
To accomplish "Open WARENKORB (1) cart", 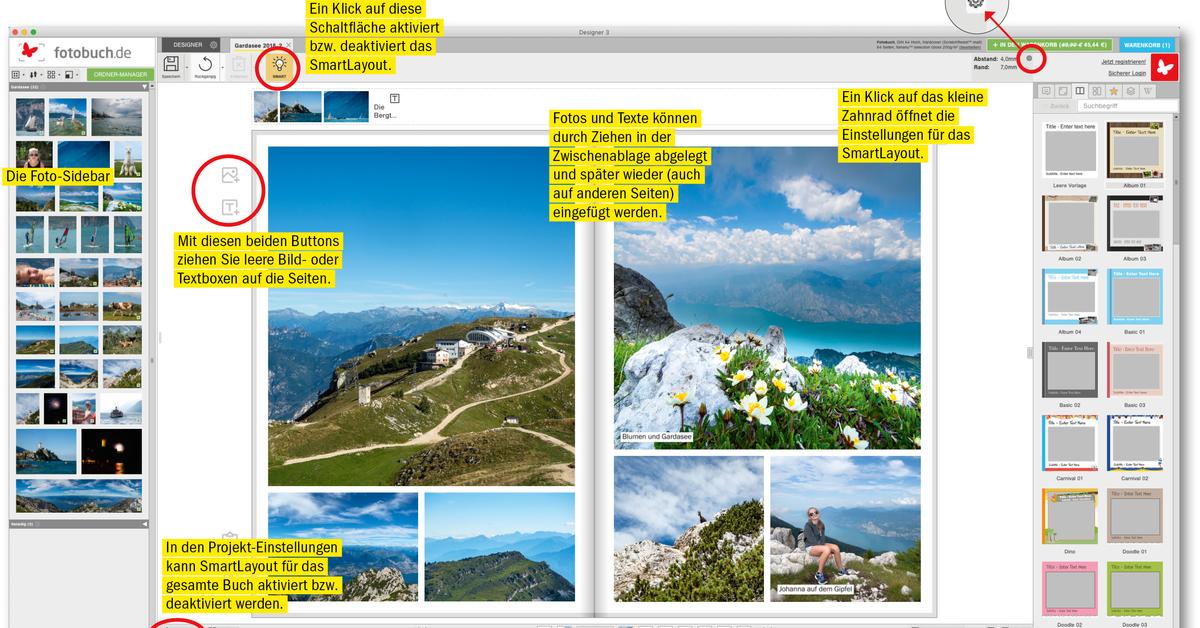I will click(x=1145, y=45).
